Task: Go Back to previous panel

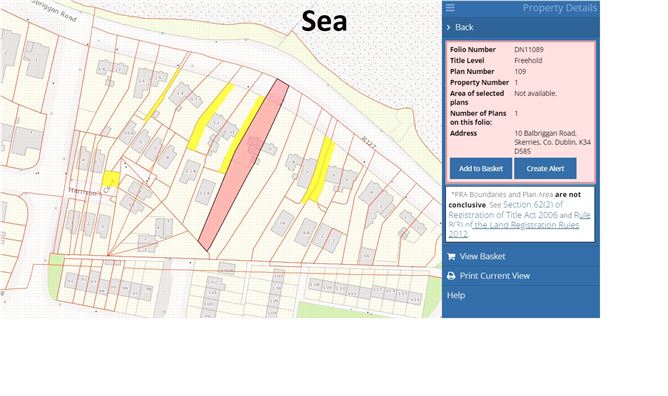Action: coord(464,27)
